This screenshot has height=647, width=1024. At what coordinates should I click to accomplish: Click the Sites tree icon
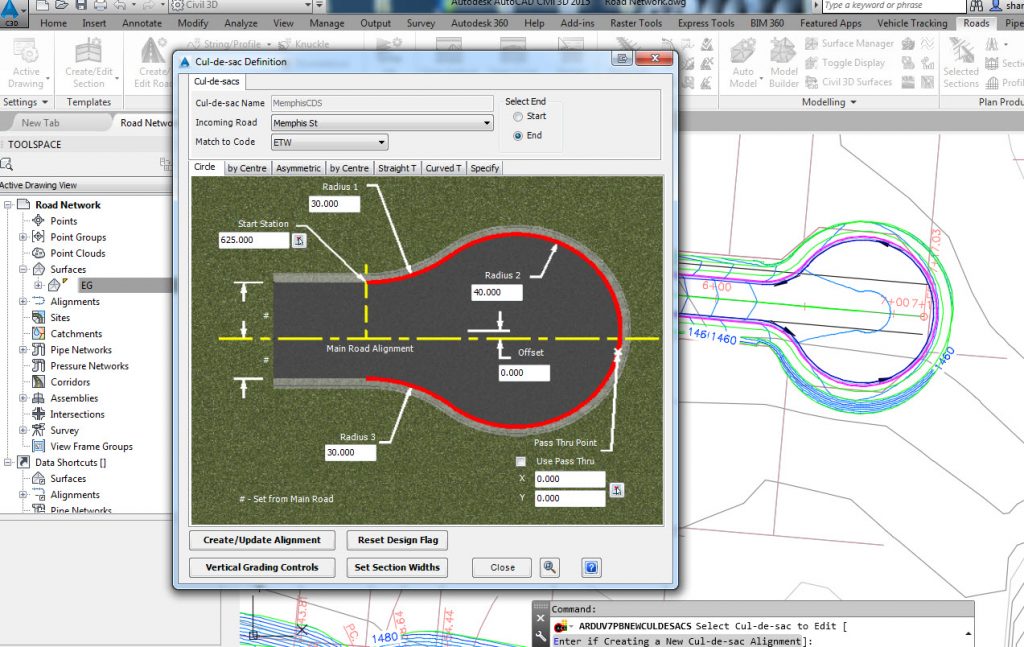[39, 317]
